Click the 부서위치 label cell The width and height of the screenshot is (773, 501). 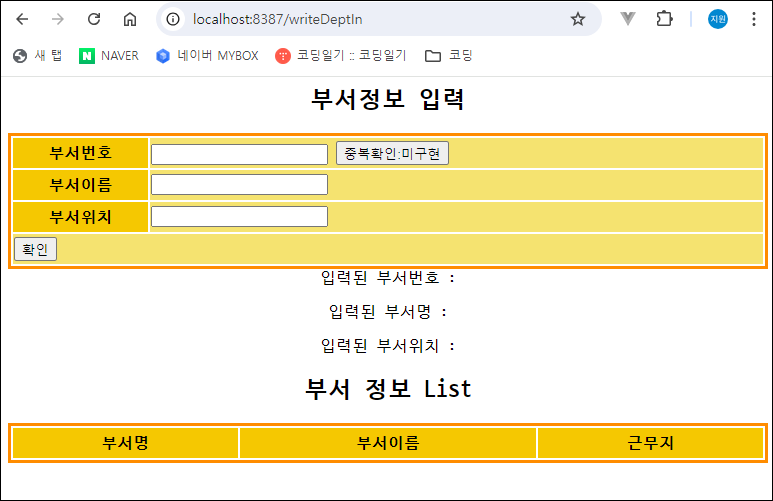coord(80,217)
